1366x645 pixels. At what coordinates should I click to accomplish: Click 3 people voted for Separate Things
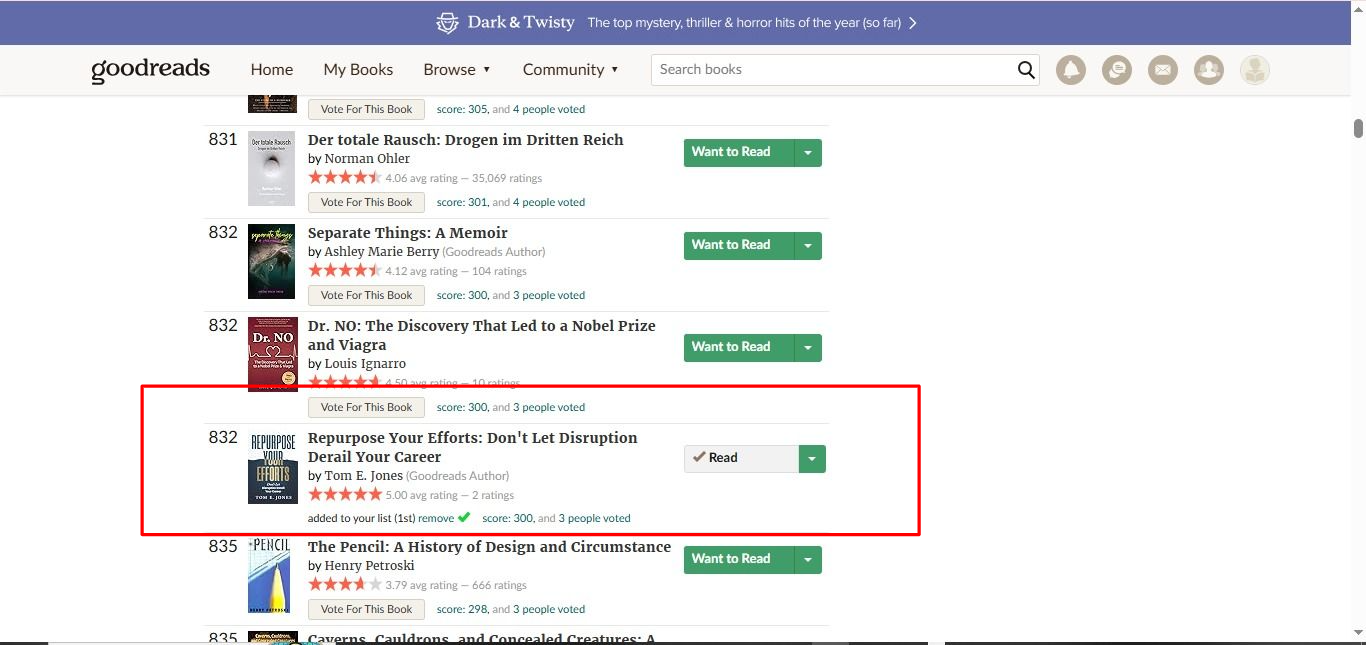549,295
